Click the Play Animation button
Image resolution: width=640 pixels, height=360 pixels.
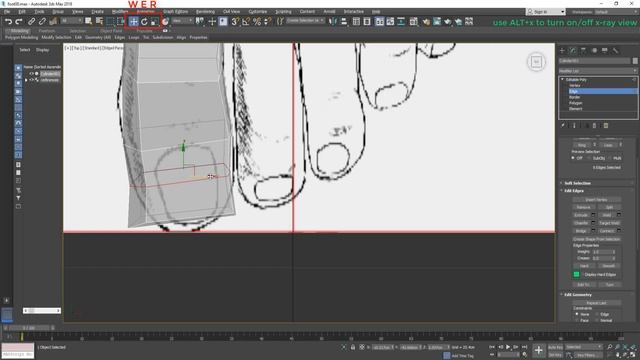pos(508,347)
